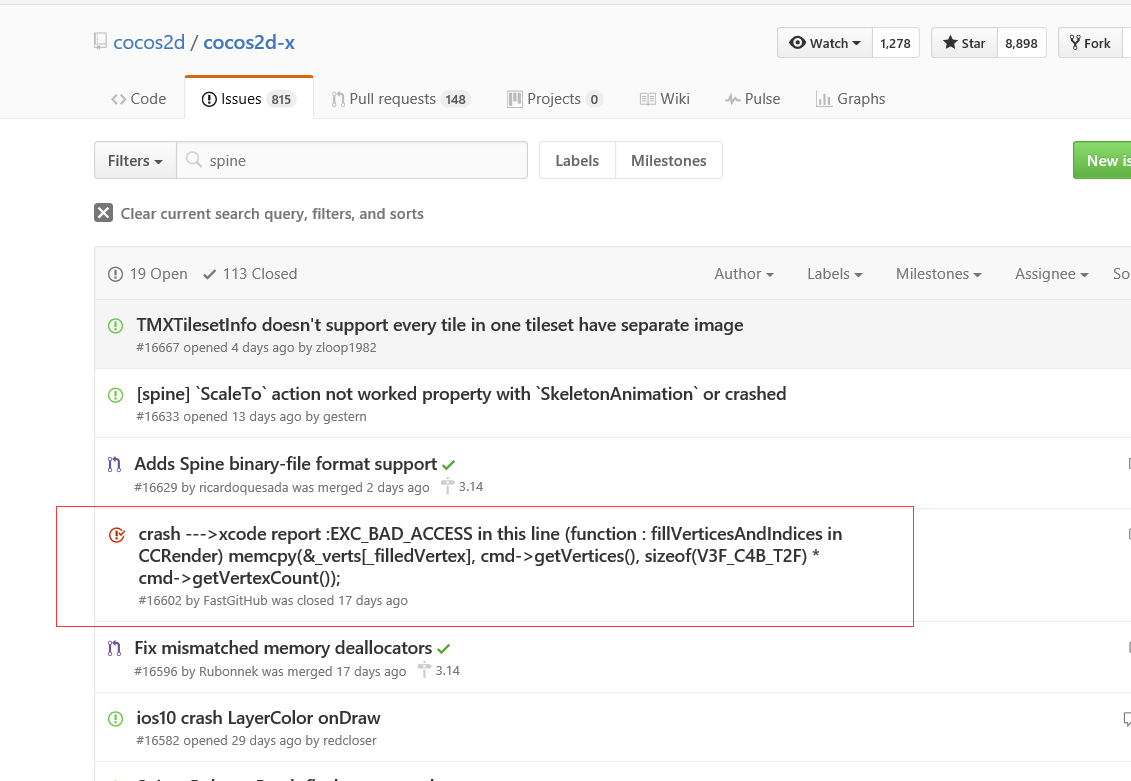Click the open issue icon for ios10 crash
This screenshot has height=781, width=1131.
115,718
